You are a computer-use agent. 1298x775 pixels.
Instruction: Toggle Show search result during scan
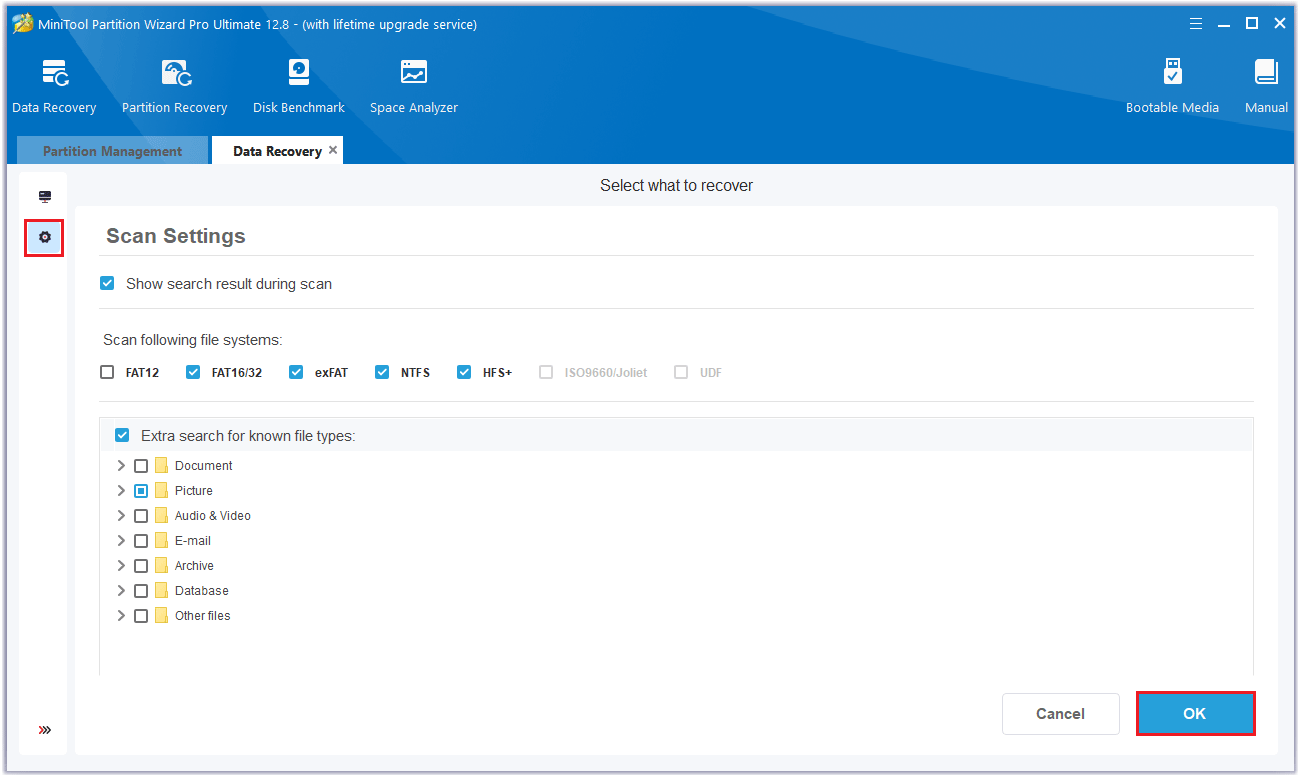[108, 284]
